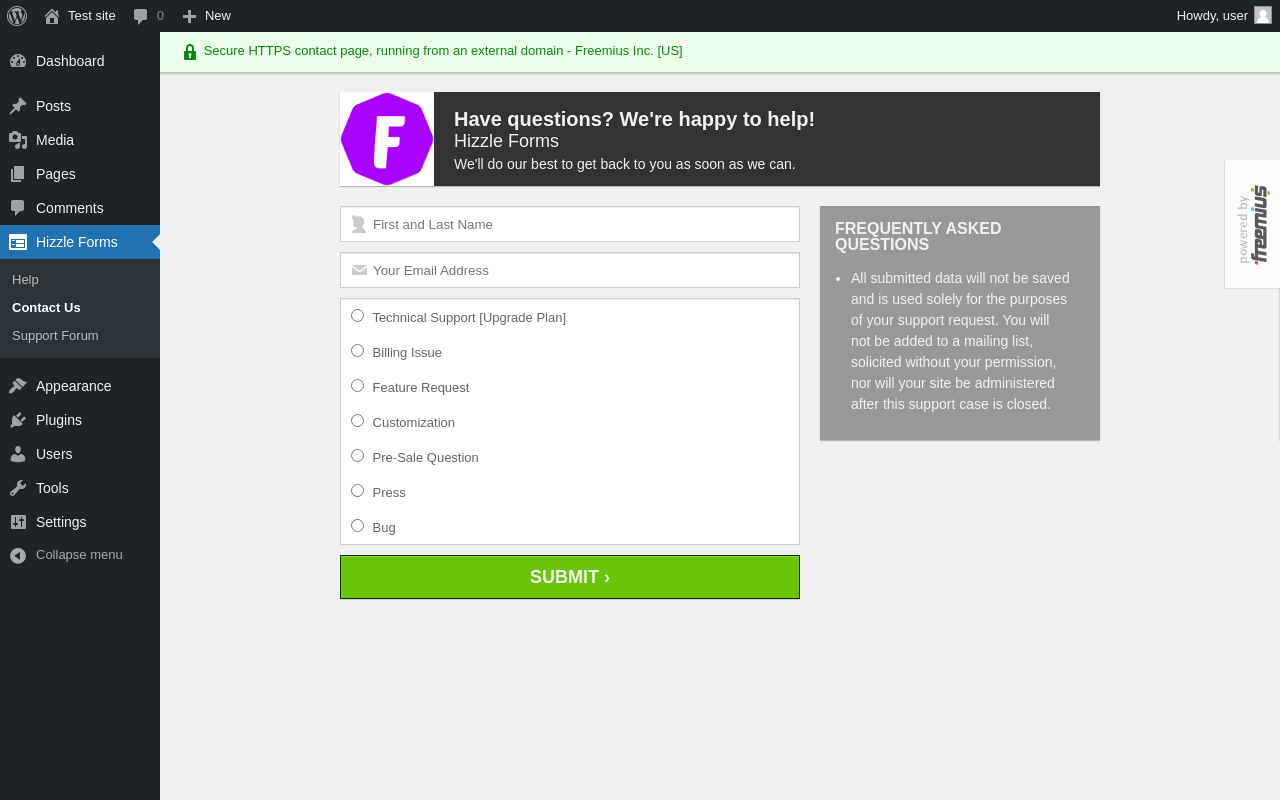
Task: Select Technical Support [Upgrade Plan] option
Action: pos(357,316)
